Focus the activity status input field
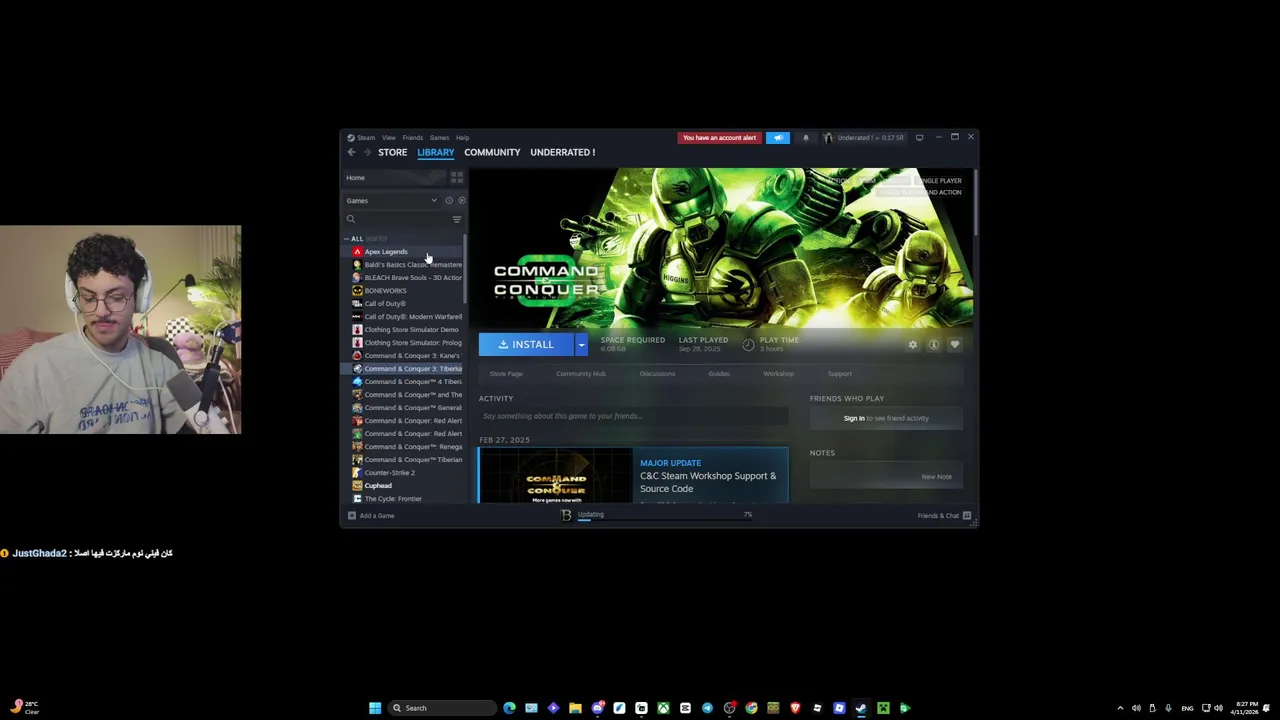The width and height of the screenshot is (1280, 720). tap(633, 416)
